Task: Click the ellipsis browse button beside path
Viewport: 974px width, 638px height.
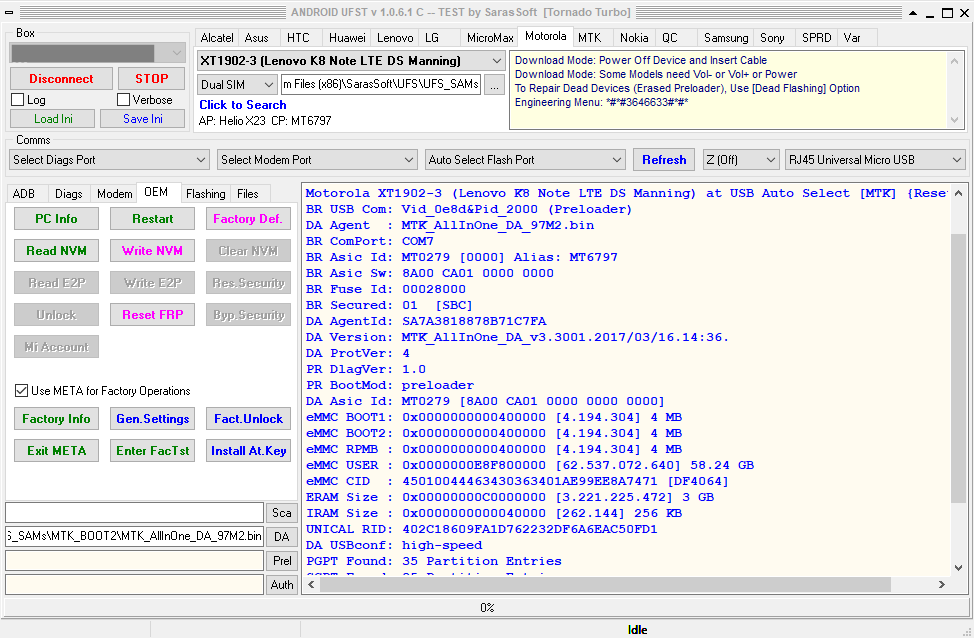Action: (x=494, y=85)
